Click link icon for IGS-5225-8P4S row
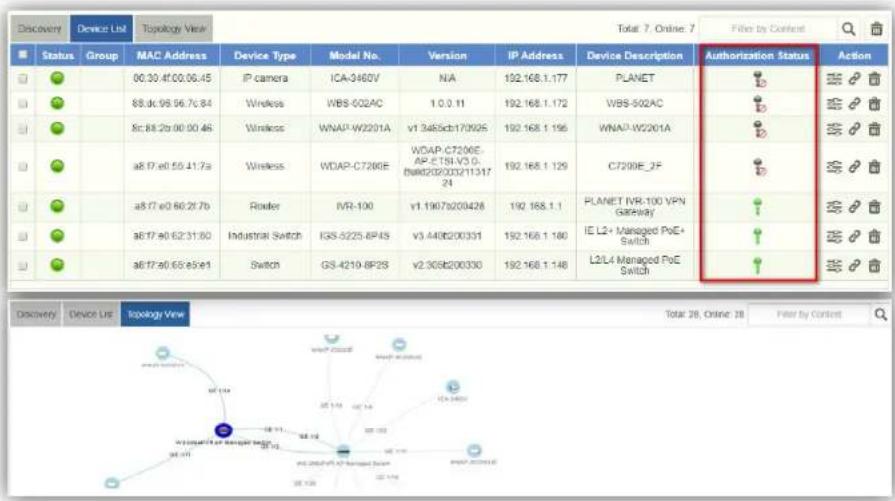 tap(854, 236)
